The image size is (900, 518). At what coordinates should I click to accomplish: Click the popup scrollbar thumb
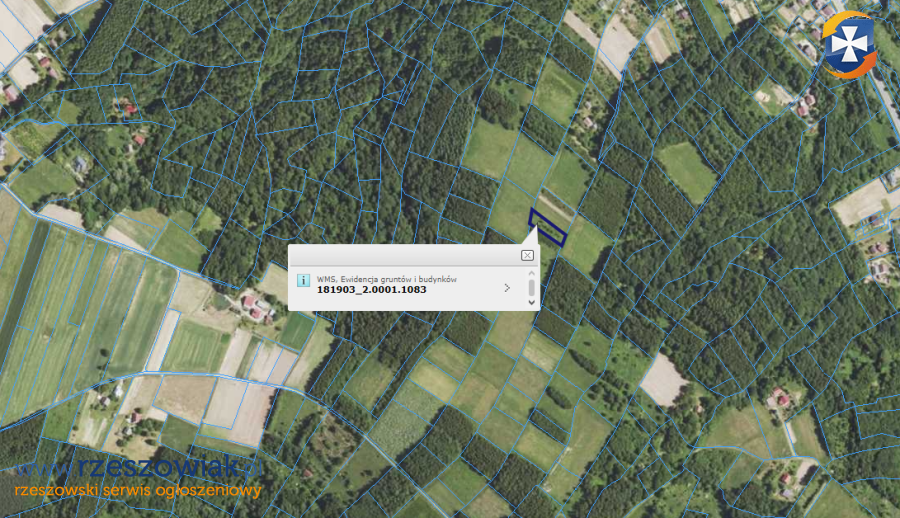click(531, 287)
